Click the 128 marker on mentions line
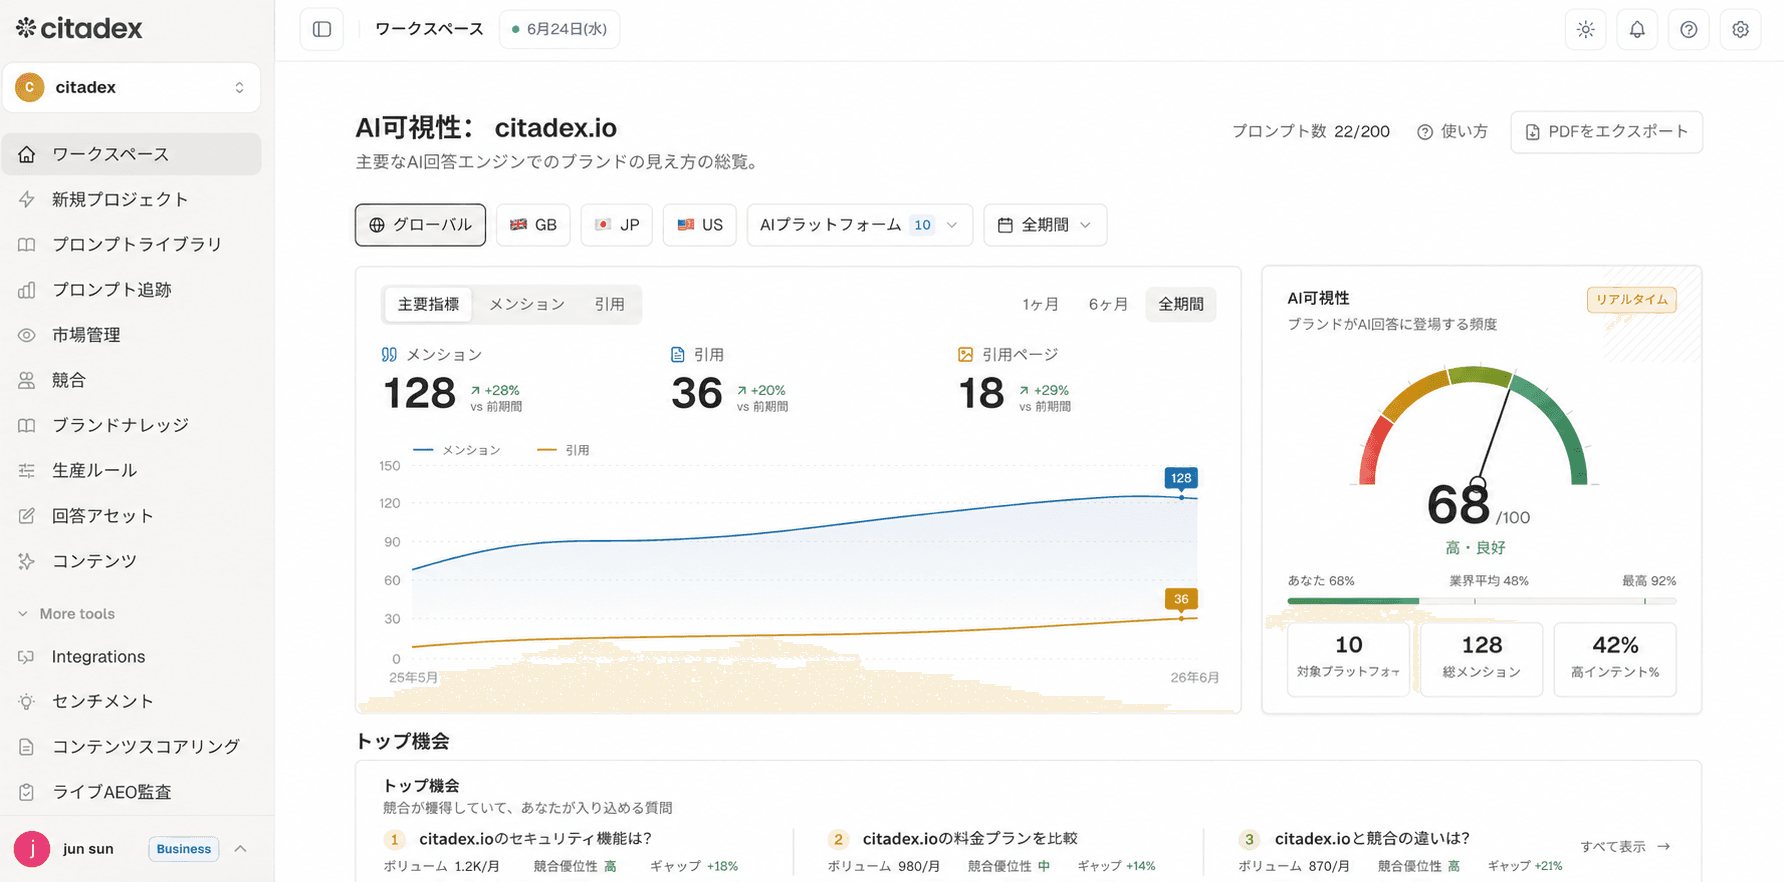Viewport: 1784px width, 882px height. (1181, 478)
